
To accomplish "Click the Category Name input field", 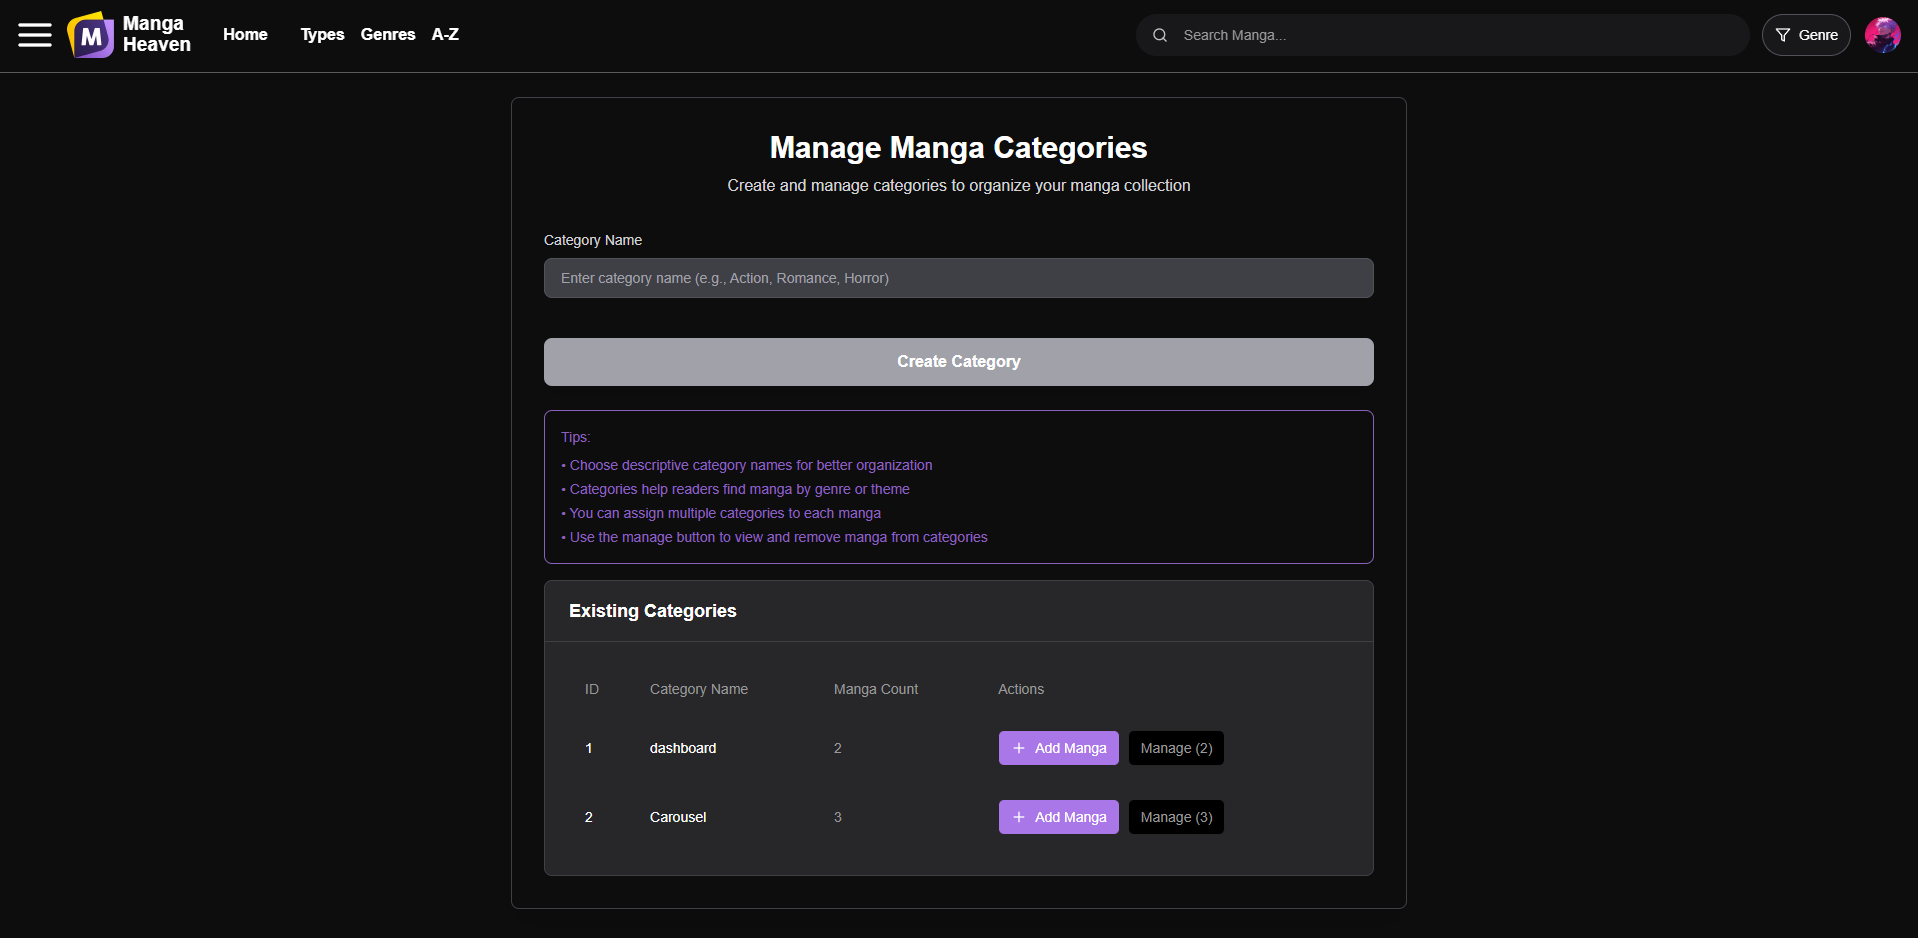I will tap(959, 278).
